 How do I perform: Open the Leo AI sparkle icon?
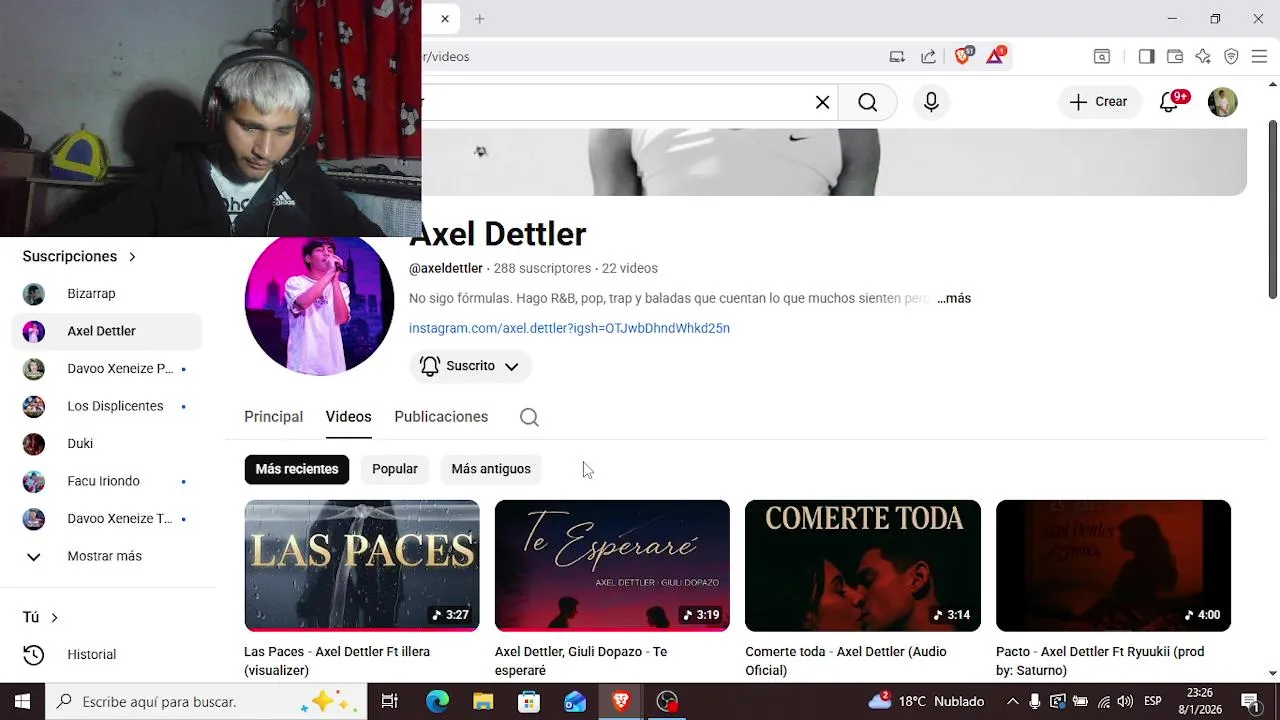1203,57
